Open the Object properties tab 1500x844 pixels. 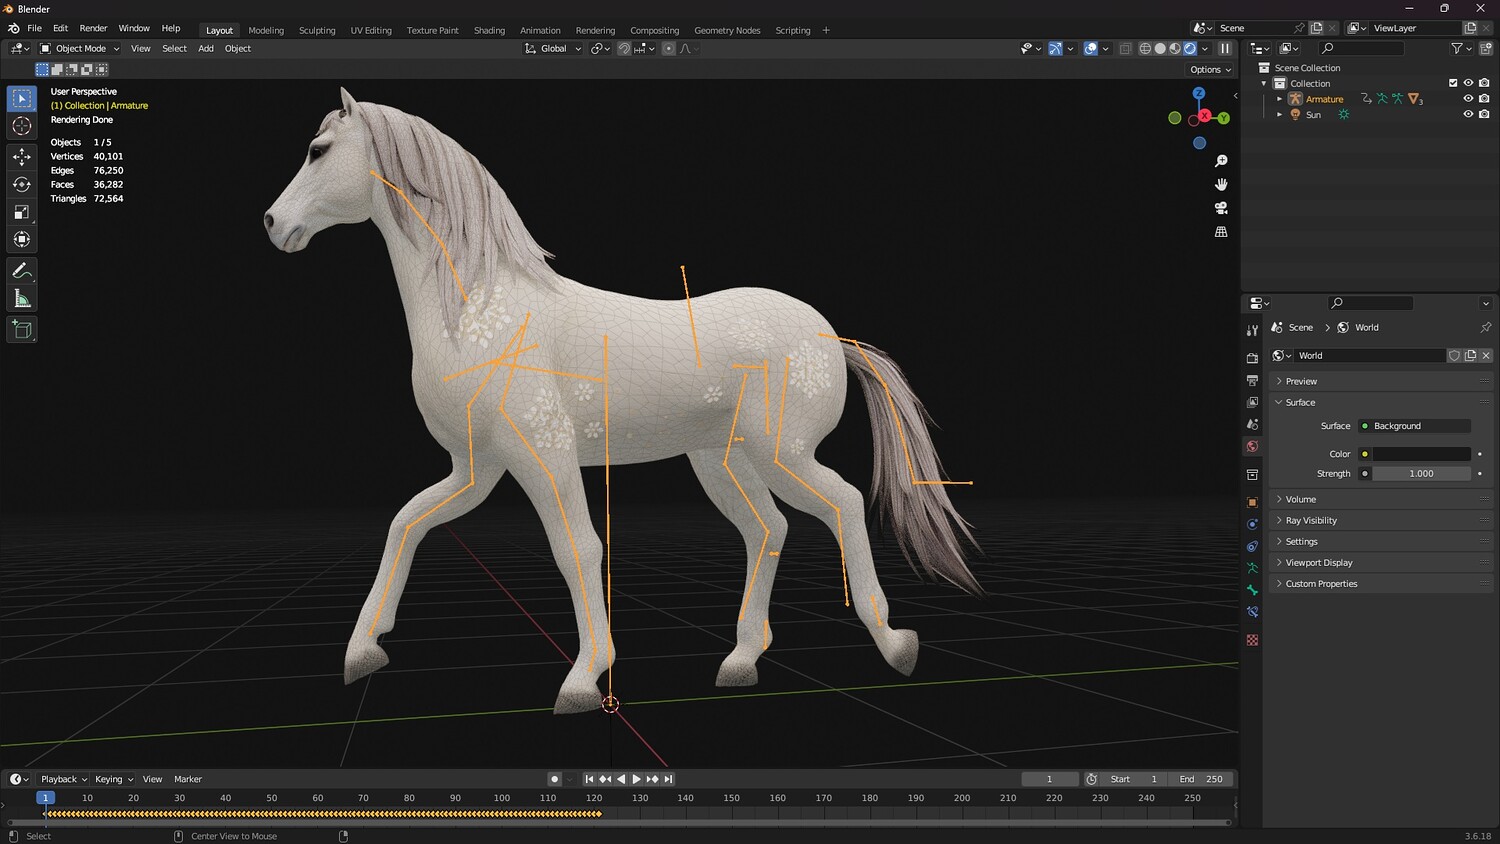tap(1252, 502)
